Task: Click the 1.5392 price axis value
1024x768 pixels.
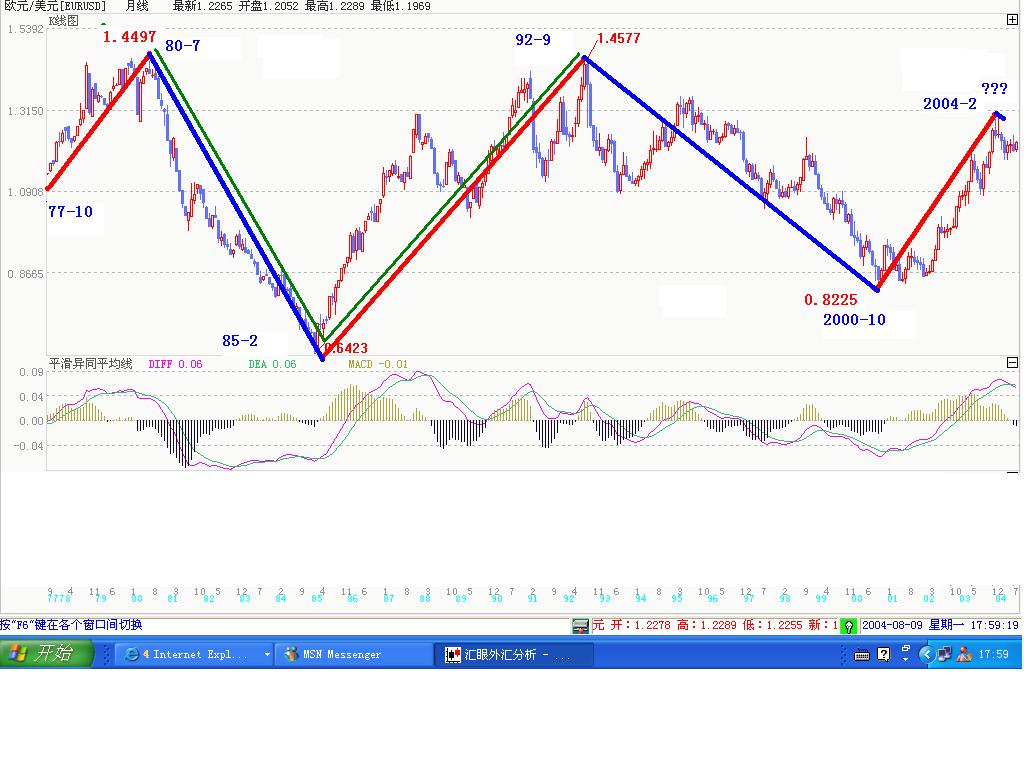Action: pyautogui.click(x=25, y=29)
